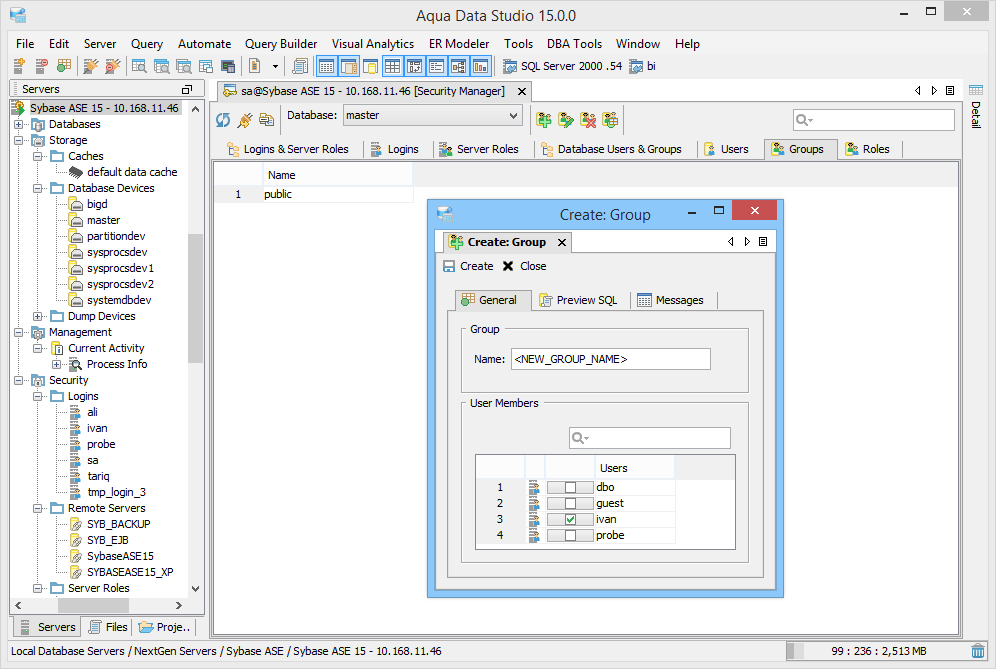
Task: Refresh the Security Manager view
Action: (223, 119)
